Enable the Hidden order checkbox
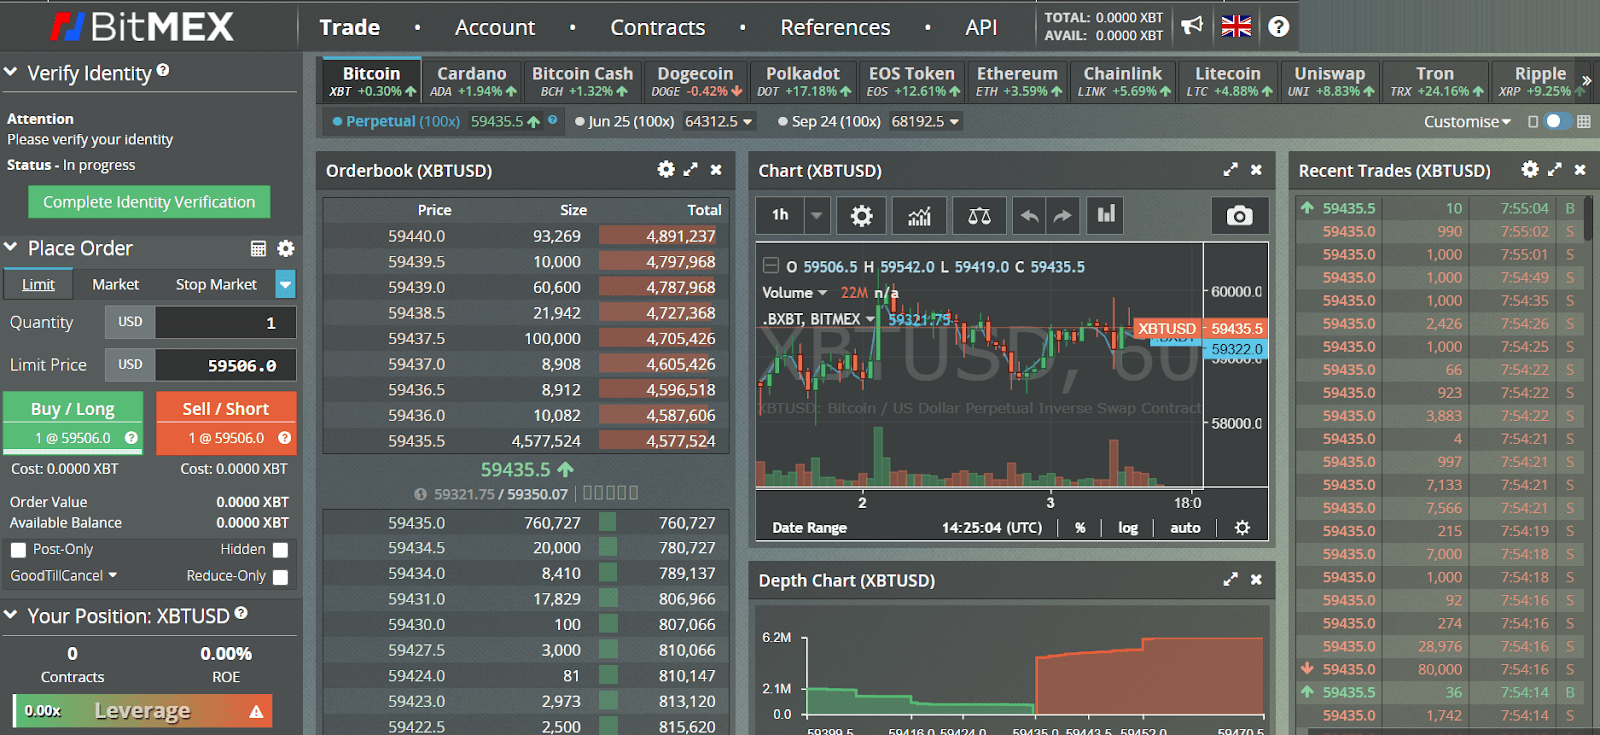This screenshot has width=1600, height=735. 280,550
